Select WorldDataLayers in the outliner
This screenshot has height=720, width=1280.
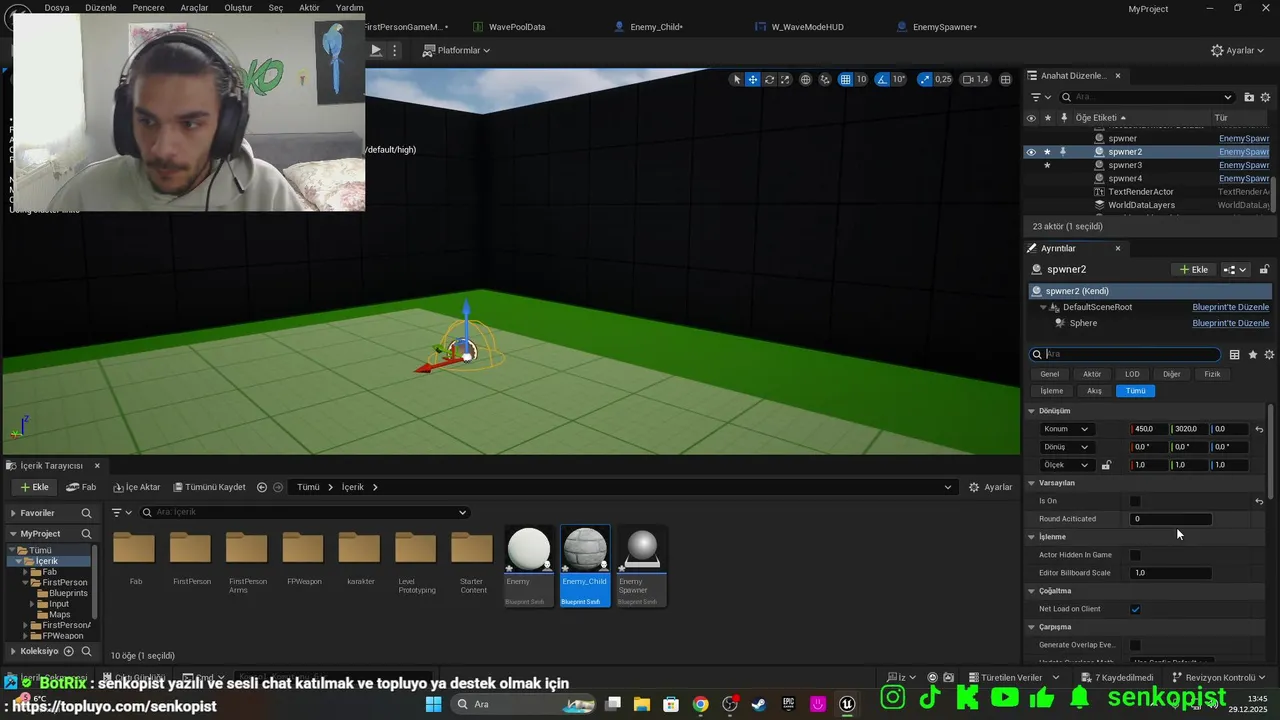point(1141,205)
